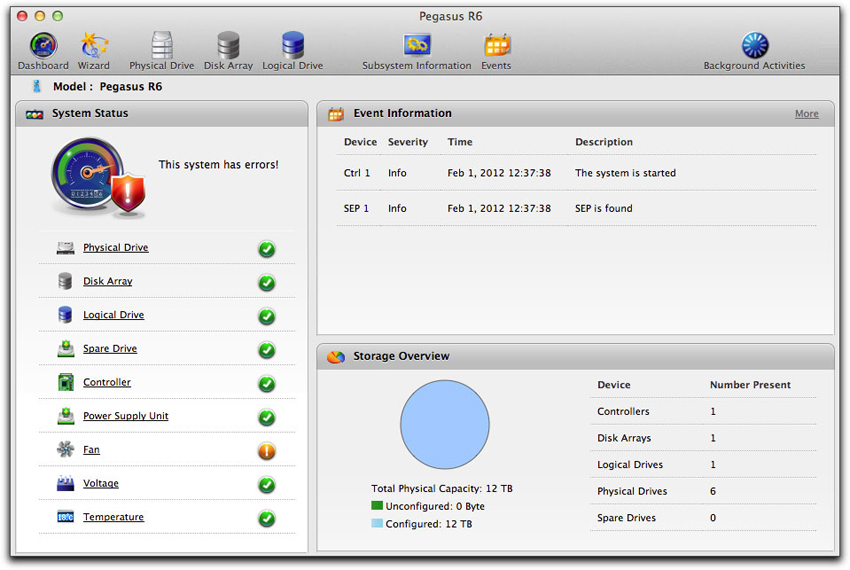
Task: Click the Time column header
Action: pos(460,142)
